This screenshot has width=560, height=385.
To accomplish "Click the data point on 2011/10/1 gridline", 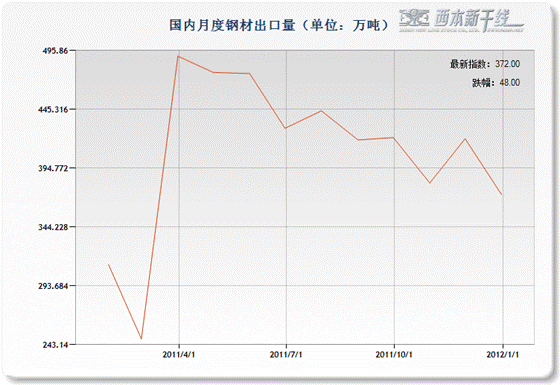I will pos(394,138).
